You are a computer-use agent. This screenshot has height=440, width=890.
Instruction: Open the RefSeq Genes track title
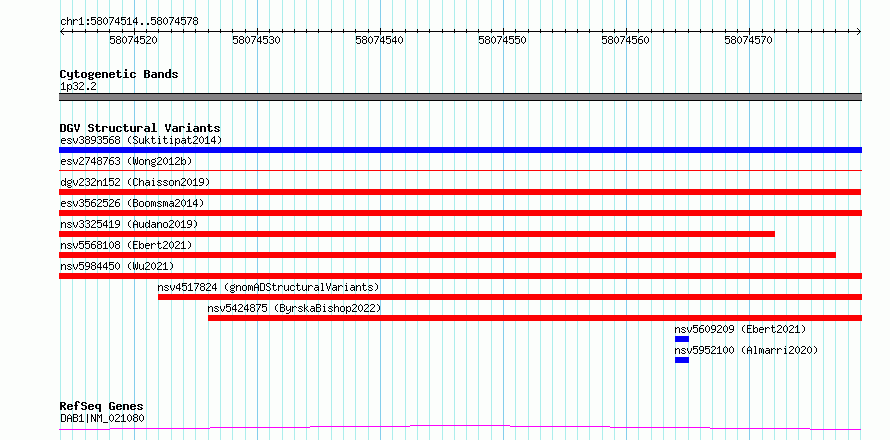click(x=102, y=407)
